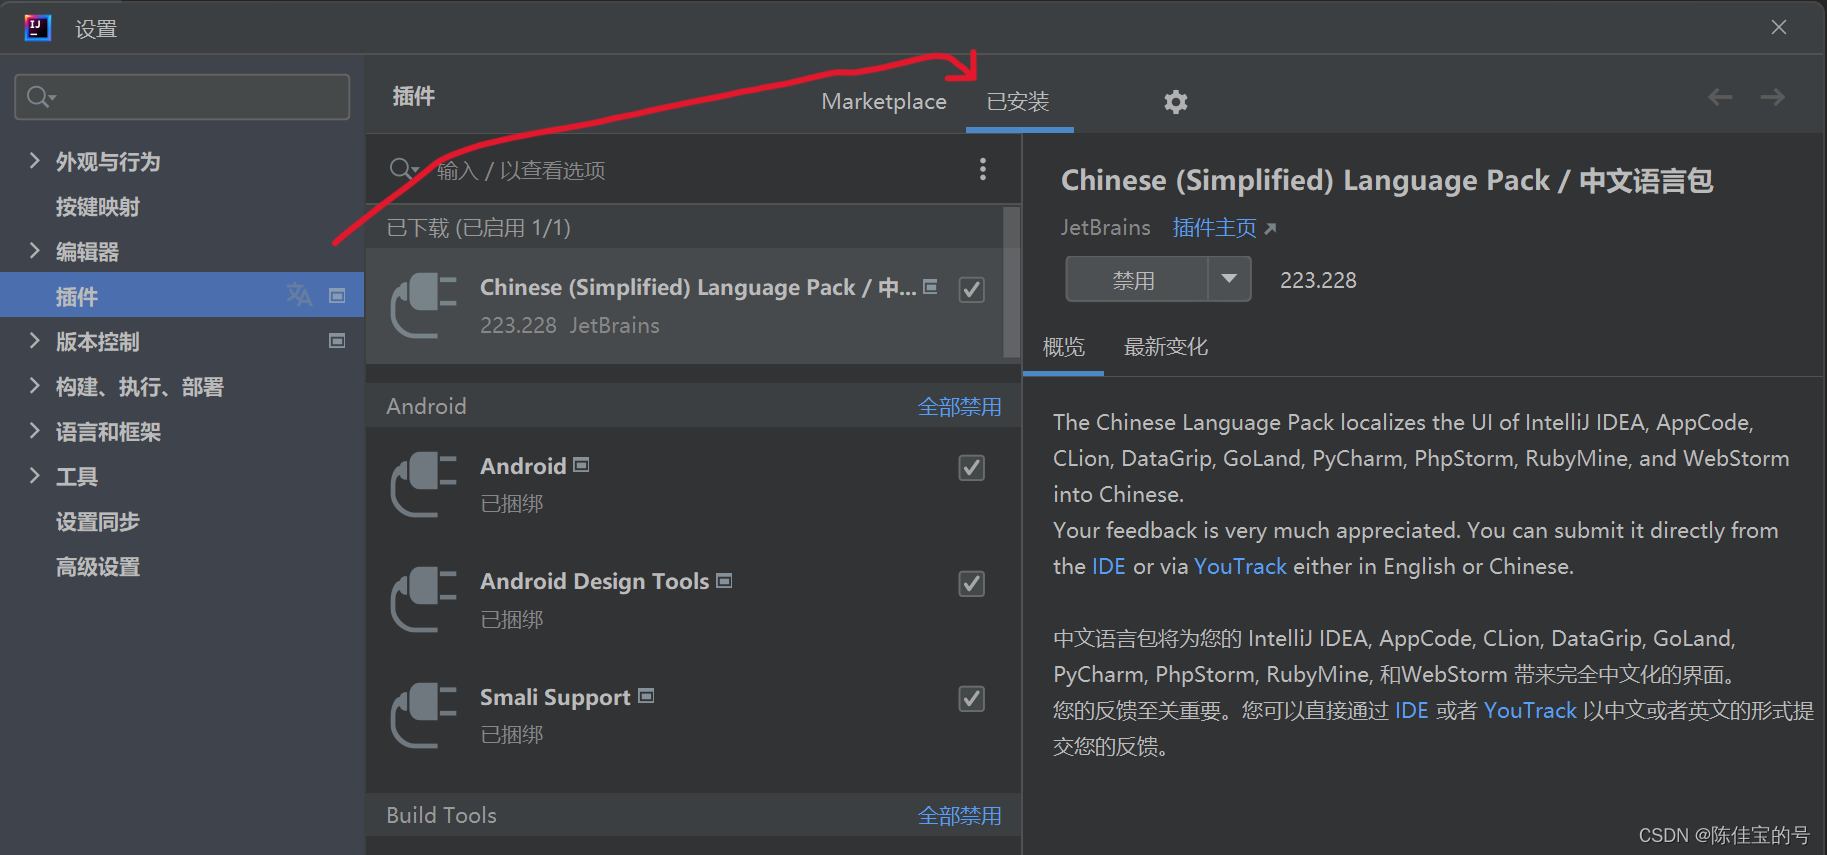The width and height of the screenshot is (1827, 855).
Task: Switch to the 已安装 tab
Action: tap(1018, 101)
